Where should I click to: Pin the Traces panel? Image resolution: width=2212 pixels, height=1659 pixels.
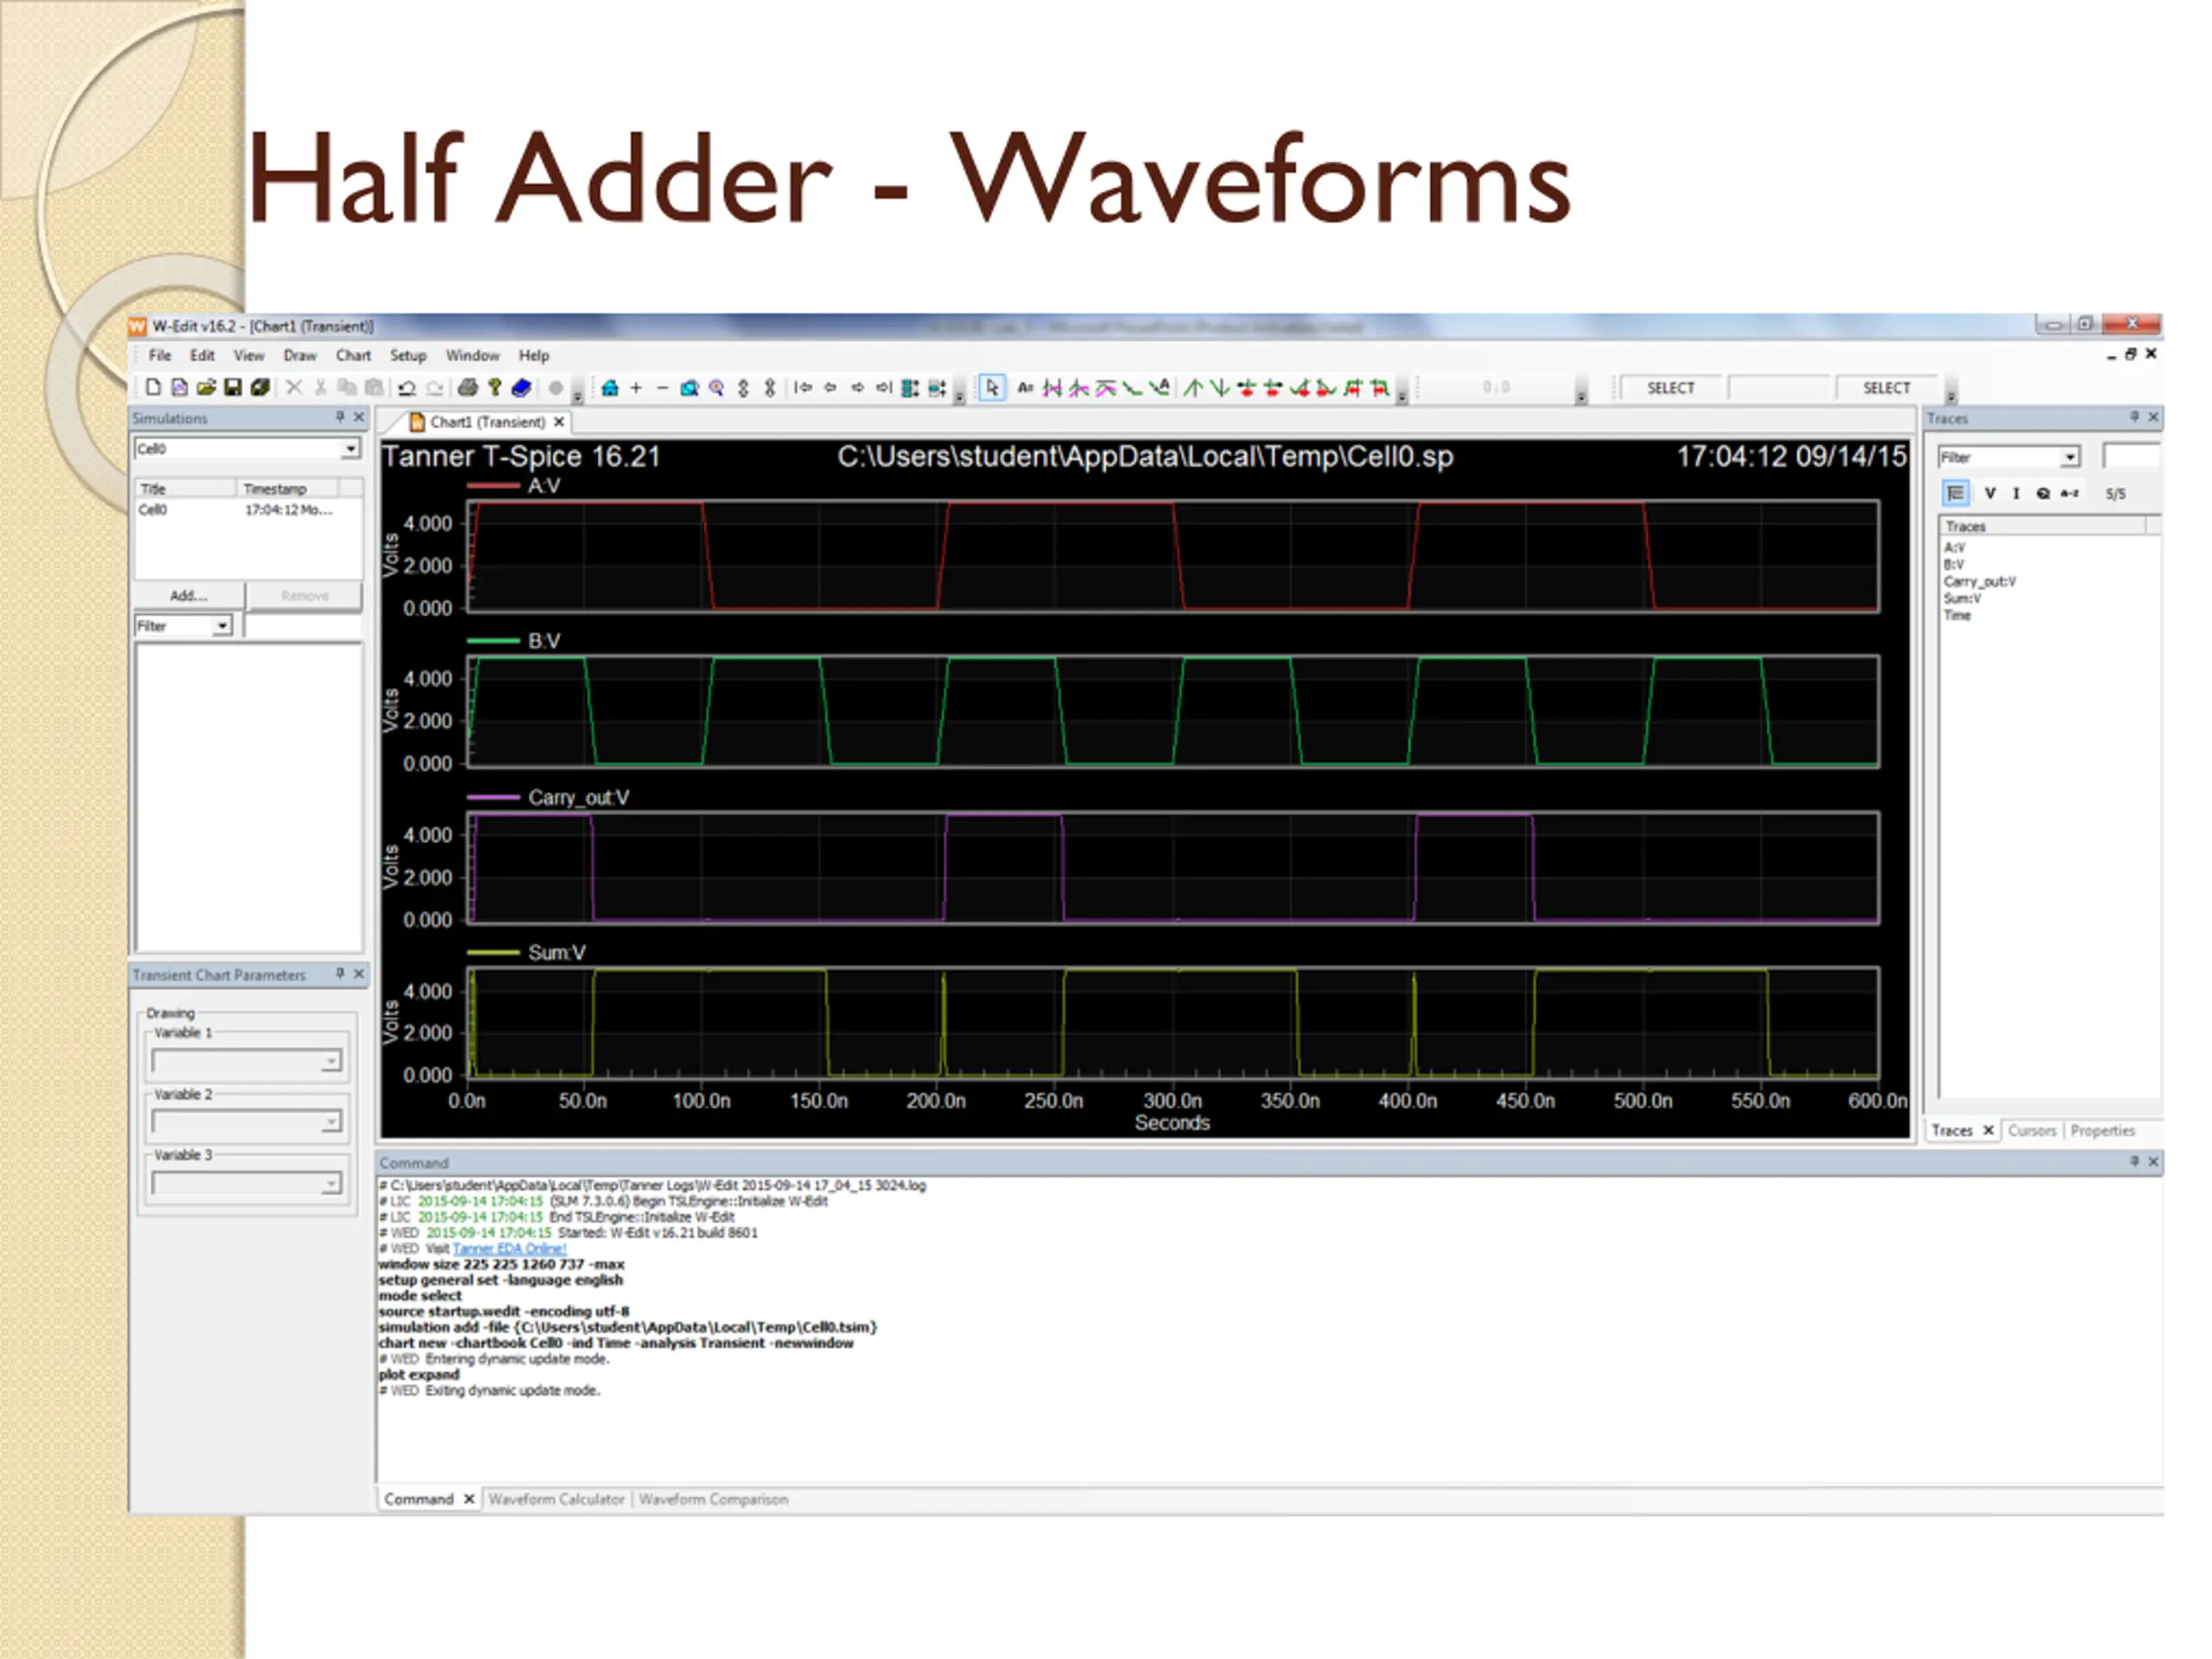(x=2134, y=417)
